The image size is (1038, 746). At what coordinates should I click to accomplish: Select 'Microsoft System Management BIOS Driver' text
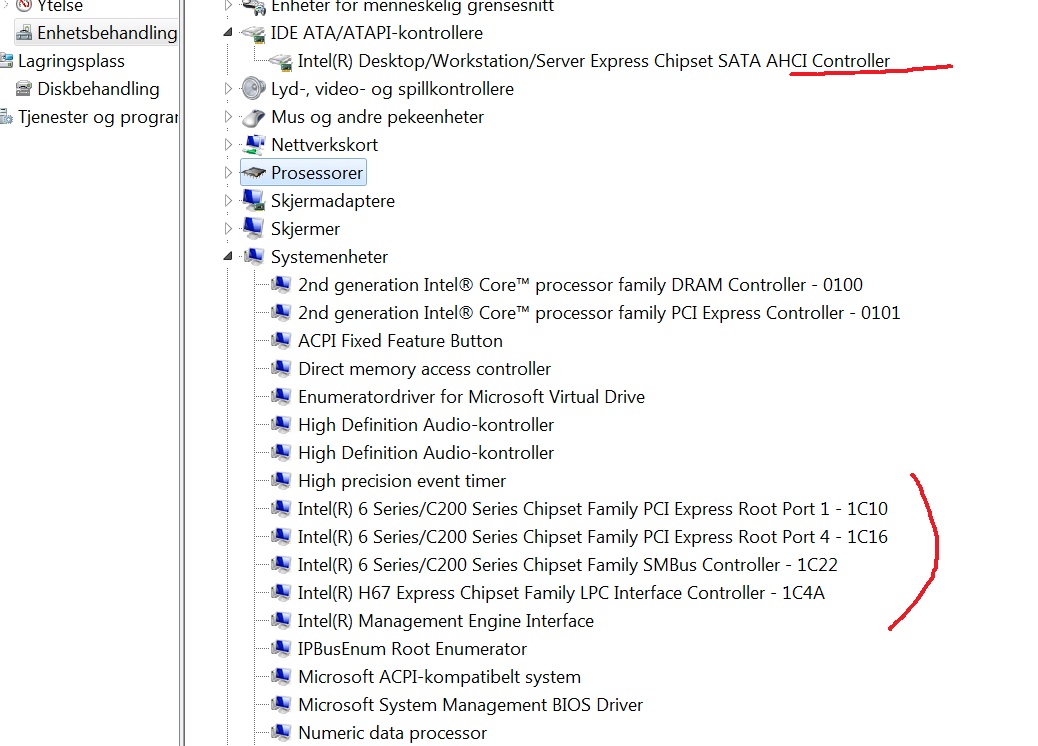coord(471,705)
